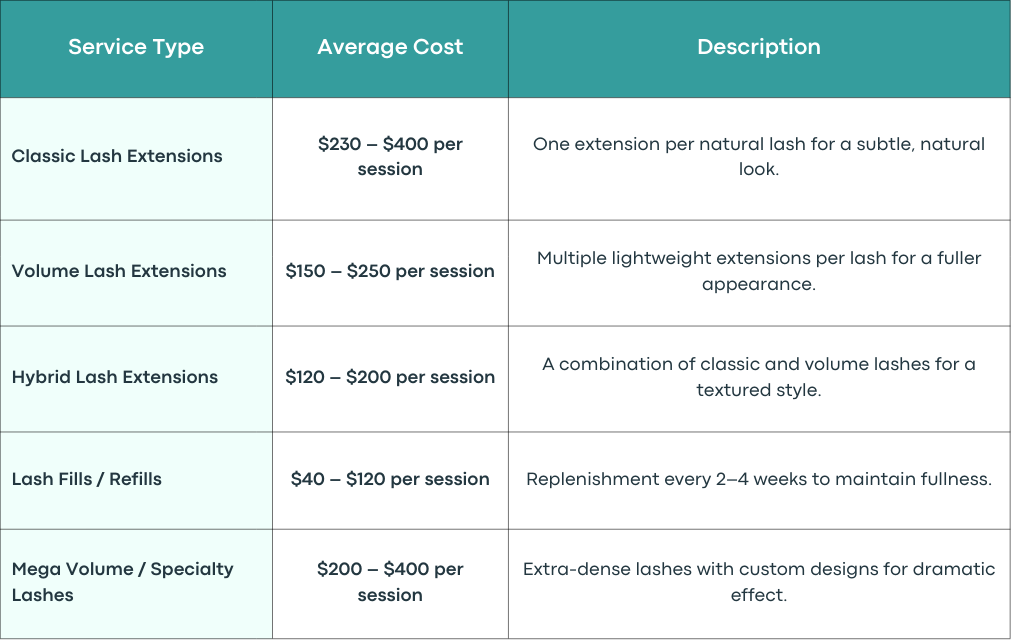Click the $150 – $250 per session price

coord(390,271)
